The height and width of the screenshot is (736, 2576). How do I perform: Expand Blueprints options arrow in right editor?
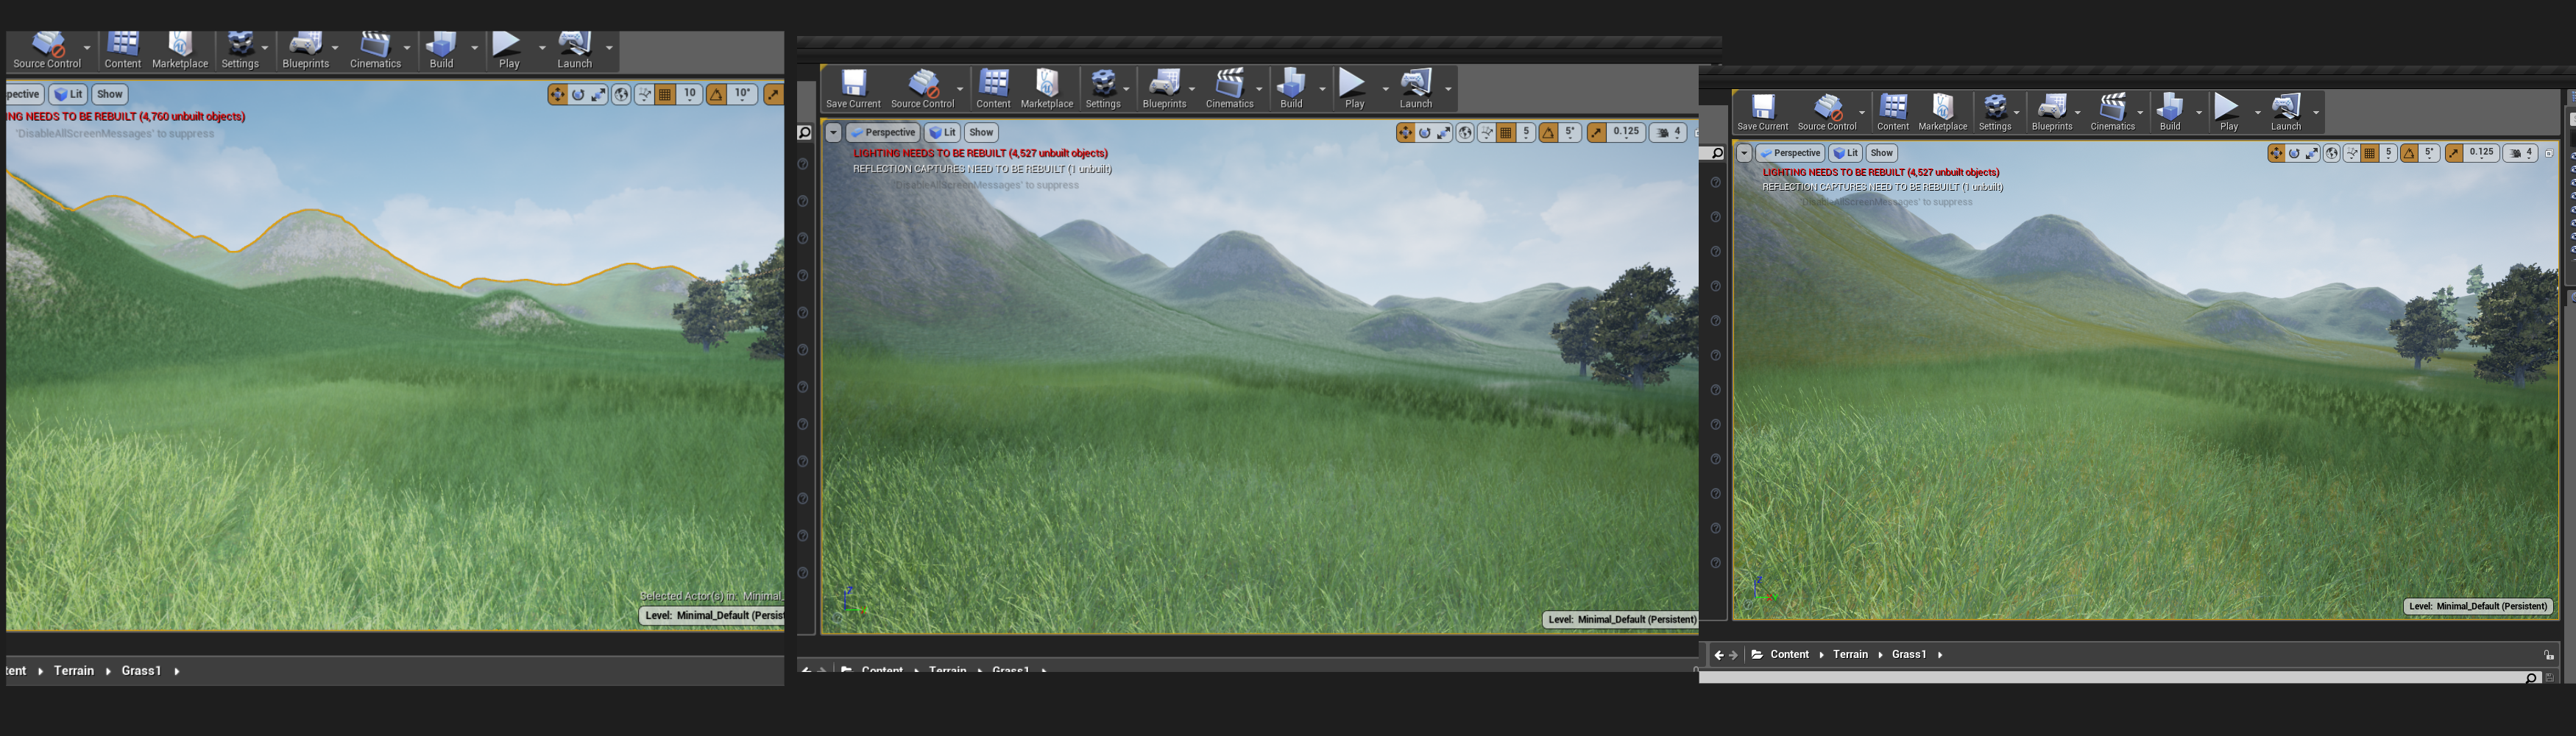point(2078,112)
